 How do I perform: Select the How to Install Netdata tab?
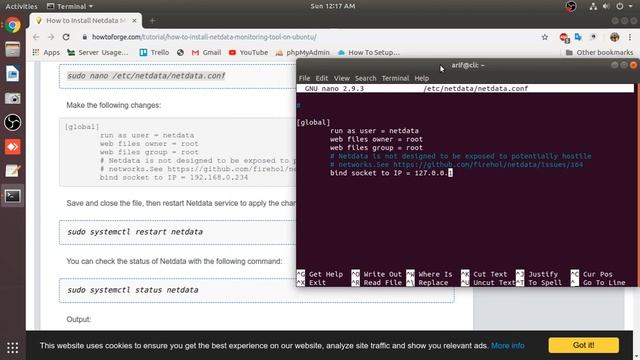[86, 20]
